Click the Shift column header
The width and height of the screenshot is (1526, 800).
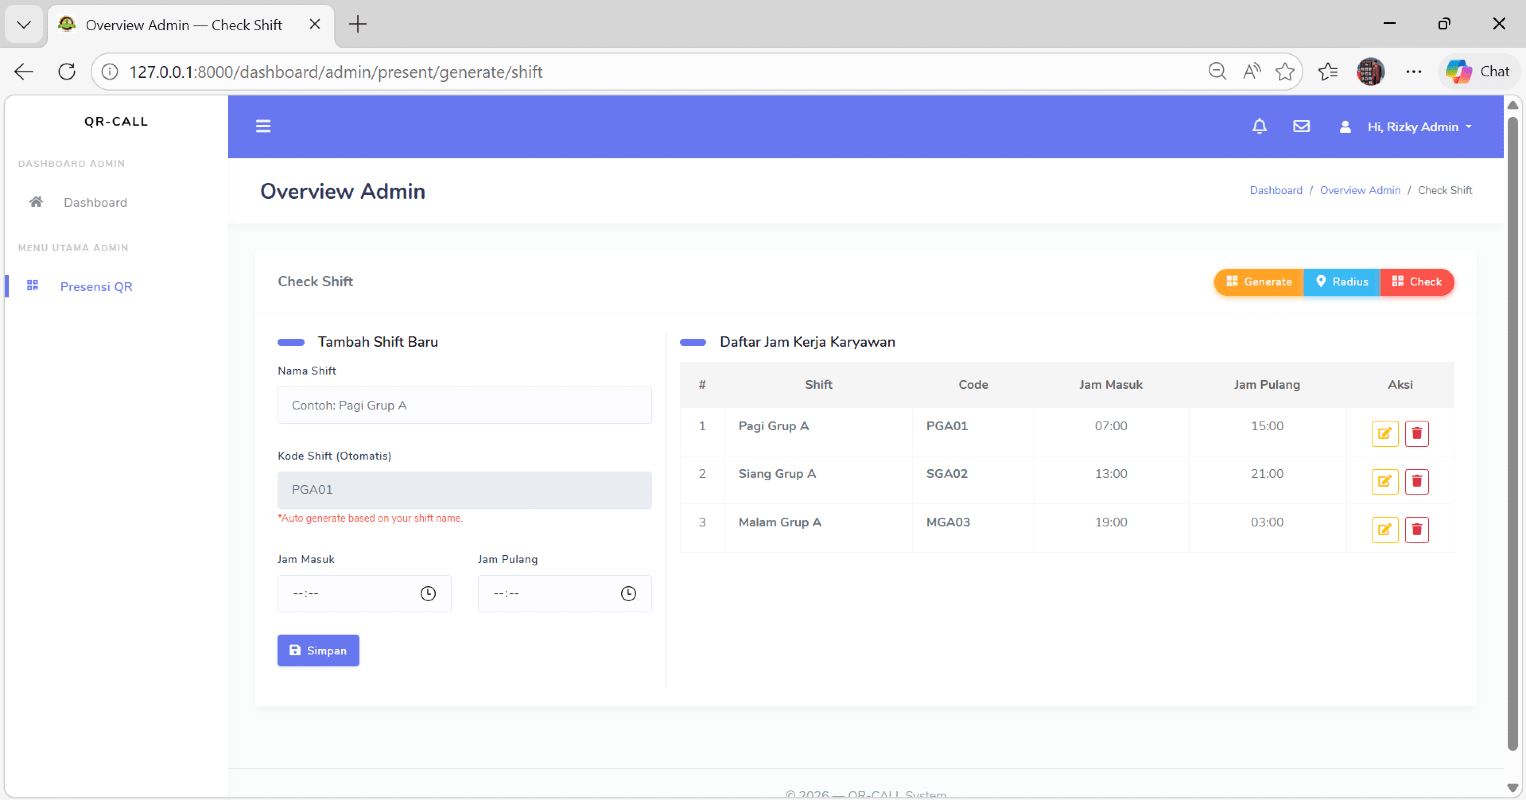click(818, 385)
